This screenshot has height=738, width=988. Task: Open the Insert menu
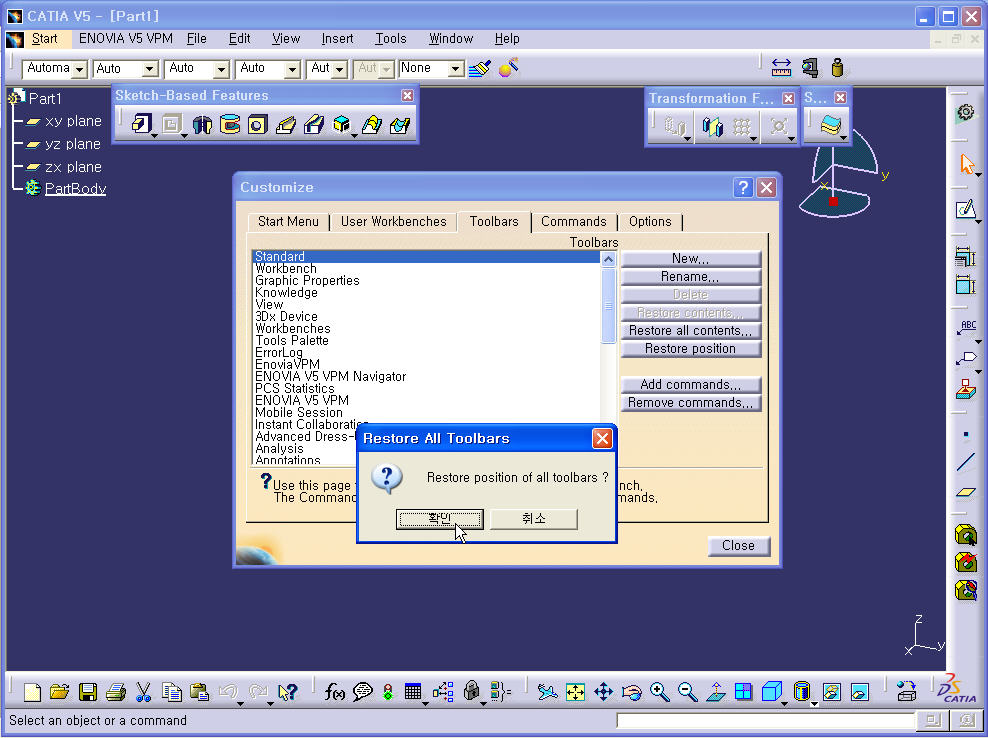click(337, 38)
